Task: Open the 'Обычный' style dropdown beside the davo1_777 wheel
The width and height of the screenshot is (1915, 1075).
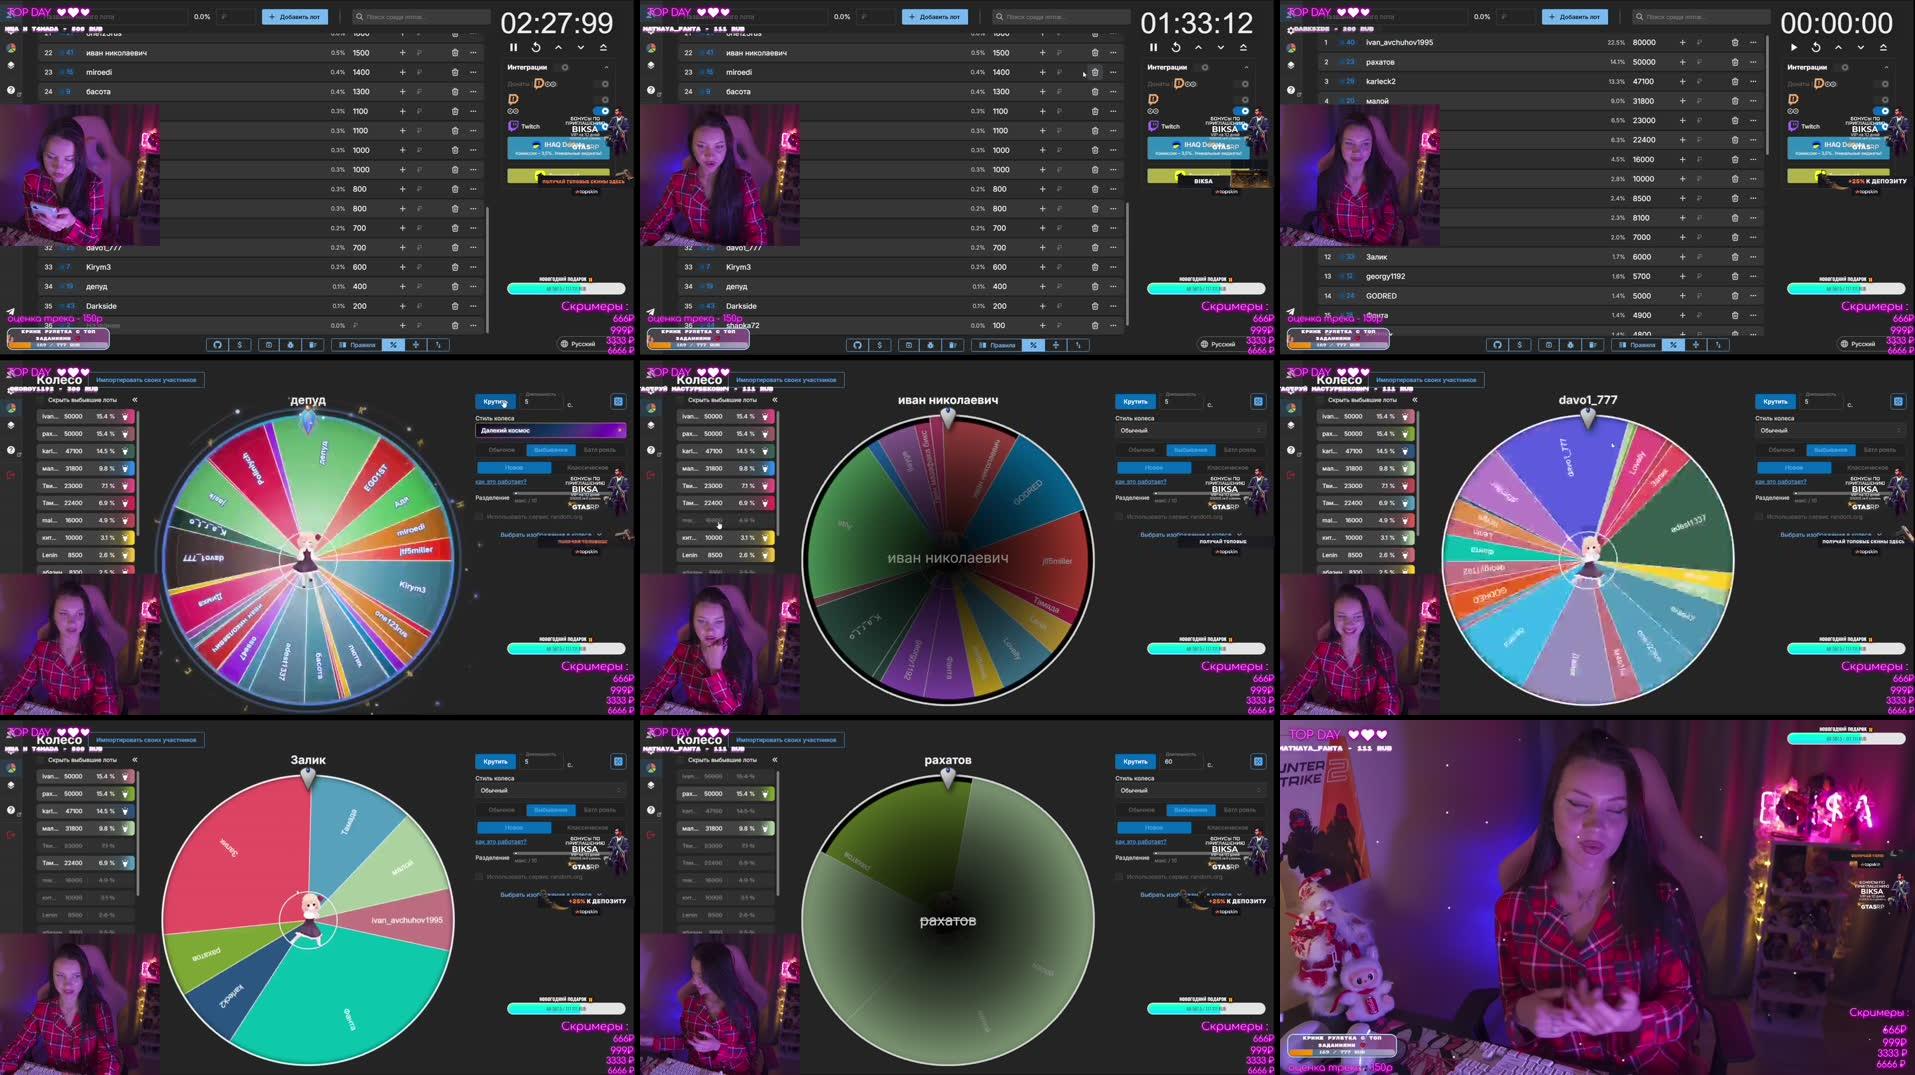Action: coord(1830,430)
